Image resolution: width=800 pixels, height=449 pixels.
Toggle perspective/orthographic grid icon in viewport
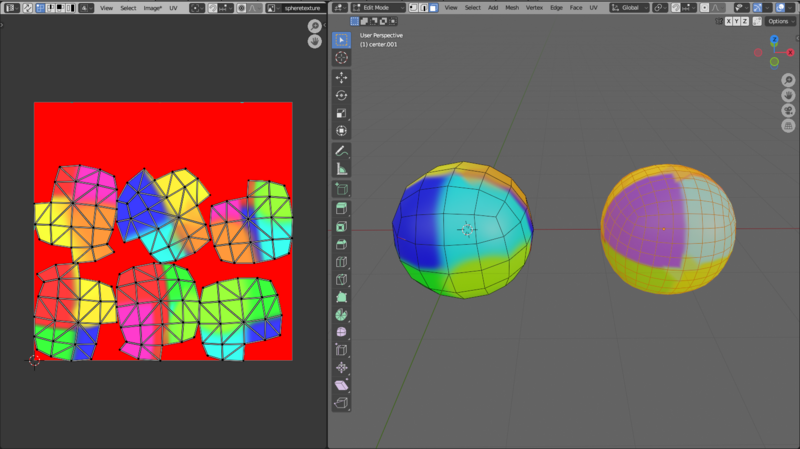(788, 126)
